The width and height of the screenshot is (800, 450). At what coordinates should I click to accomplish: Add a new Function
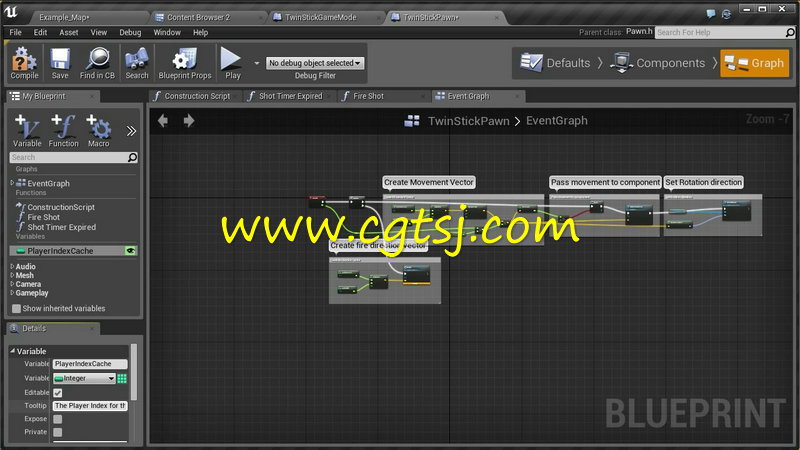pyautogui.click(x=63, y=131)
